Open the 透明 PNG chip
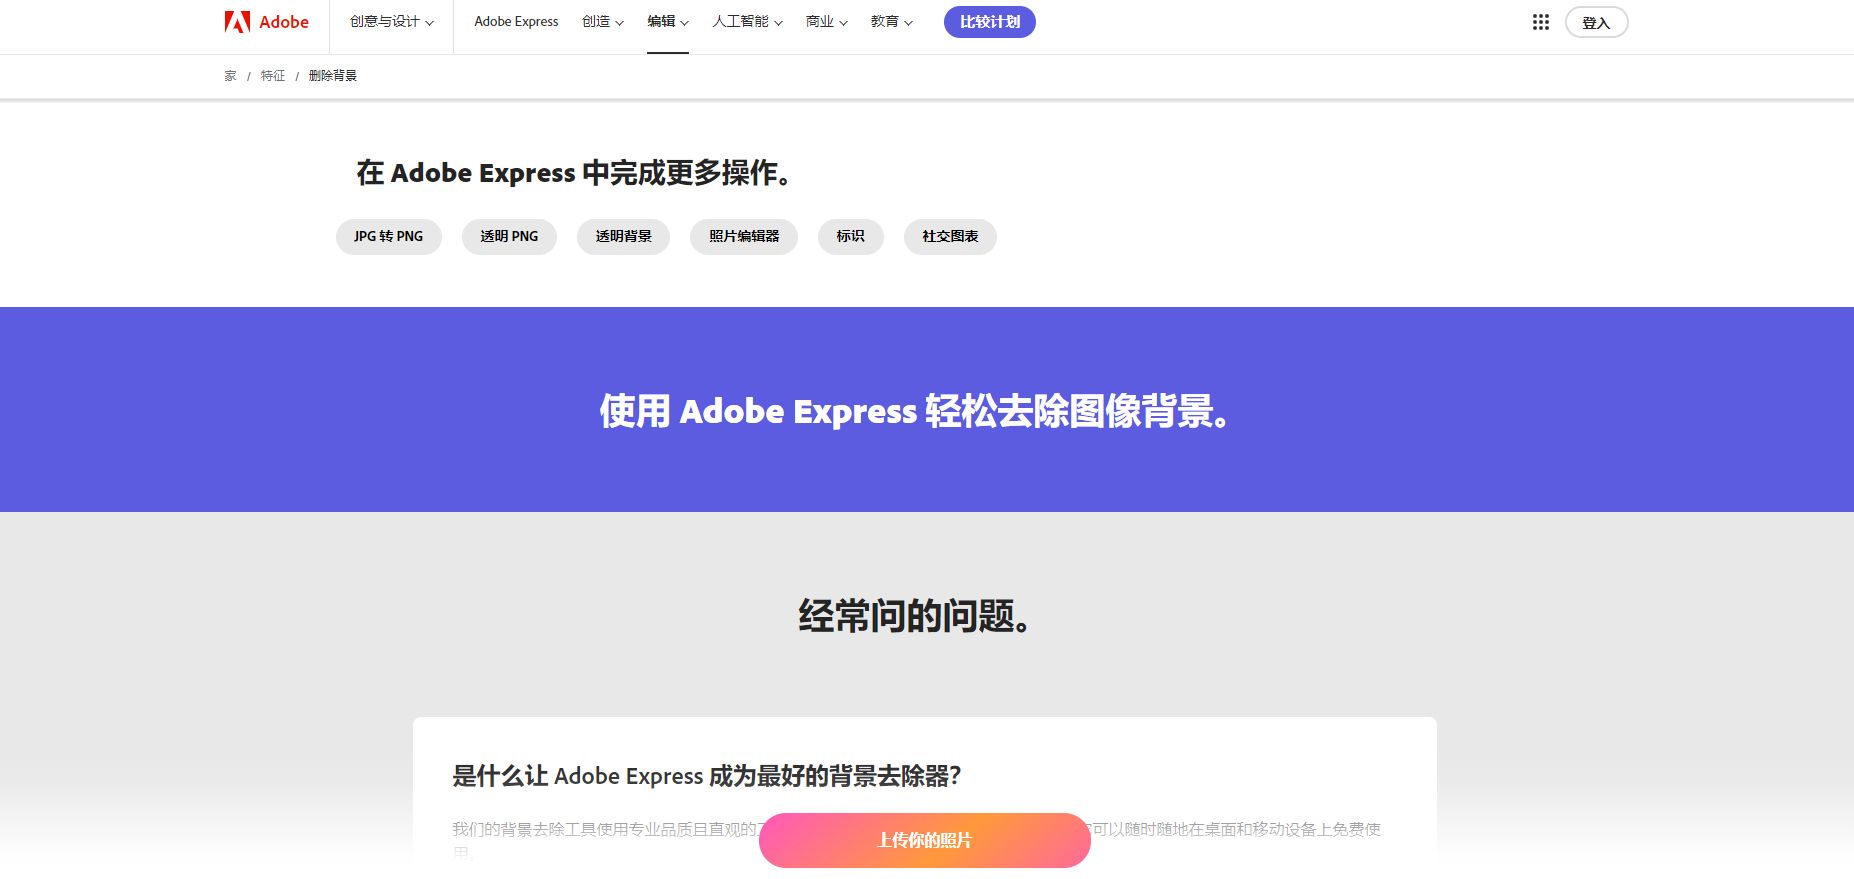 pyautogui.click(x=509, y=237)
